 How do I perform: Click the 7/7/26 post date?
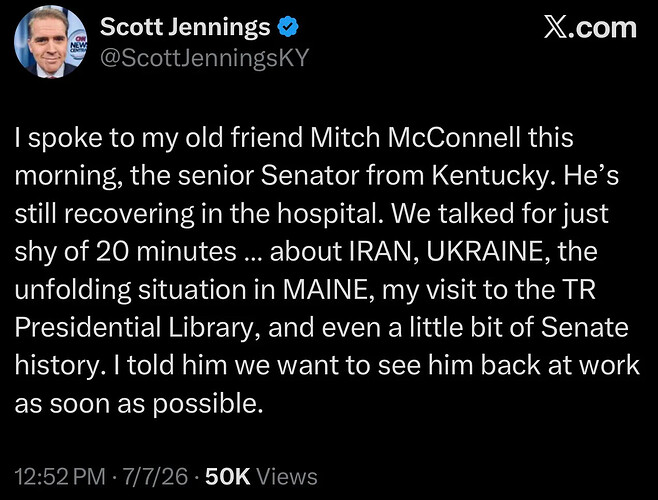(155, 476)
